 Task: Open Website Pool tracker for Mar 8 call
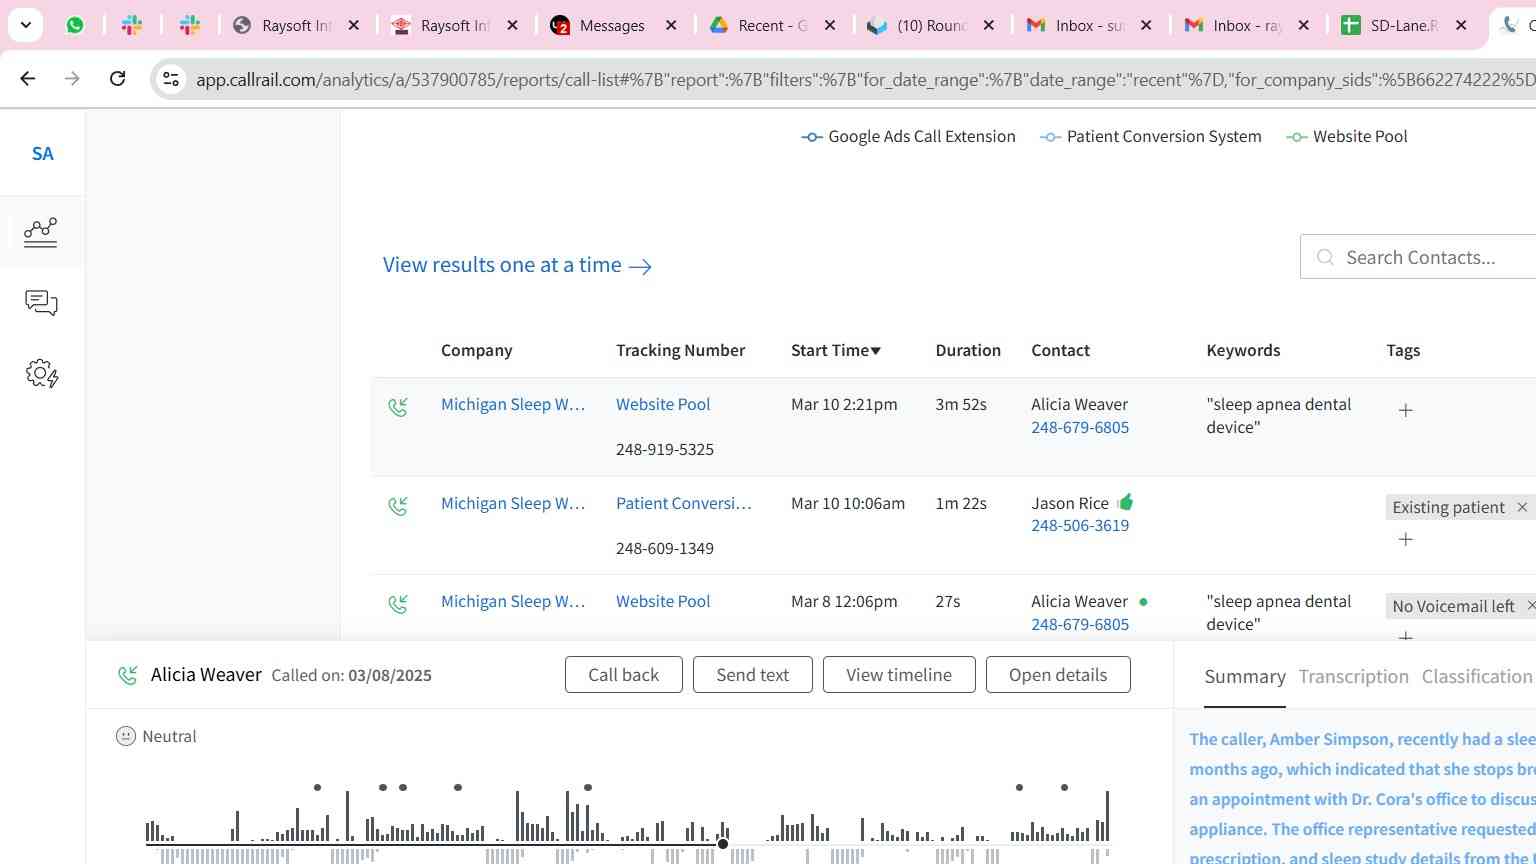tap(663, 601)
